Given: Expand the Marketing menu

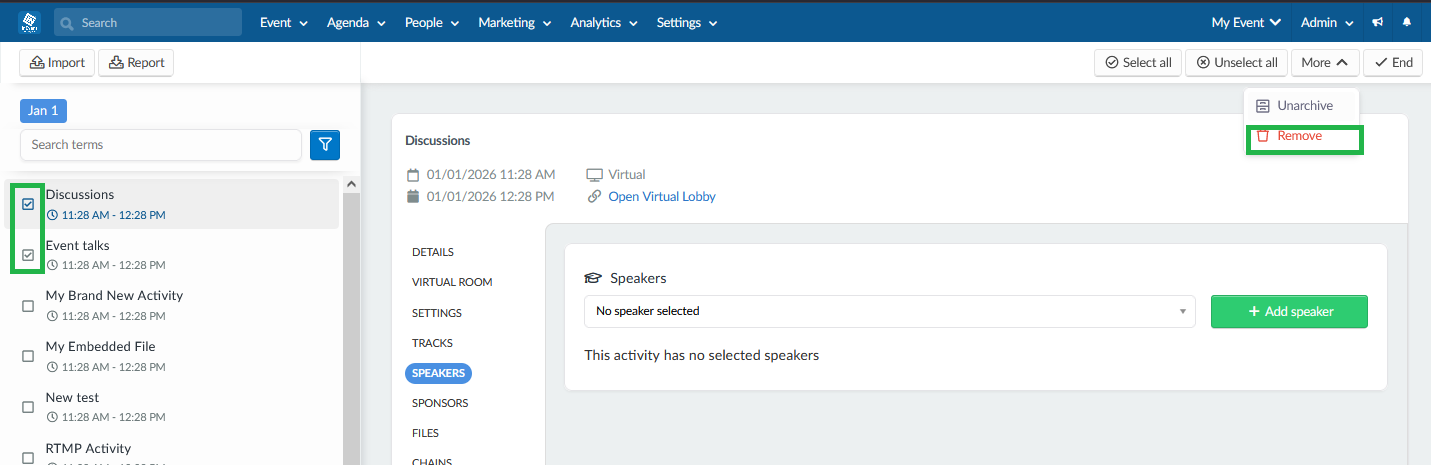Looking at the screenshot, I should (514, 22).
